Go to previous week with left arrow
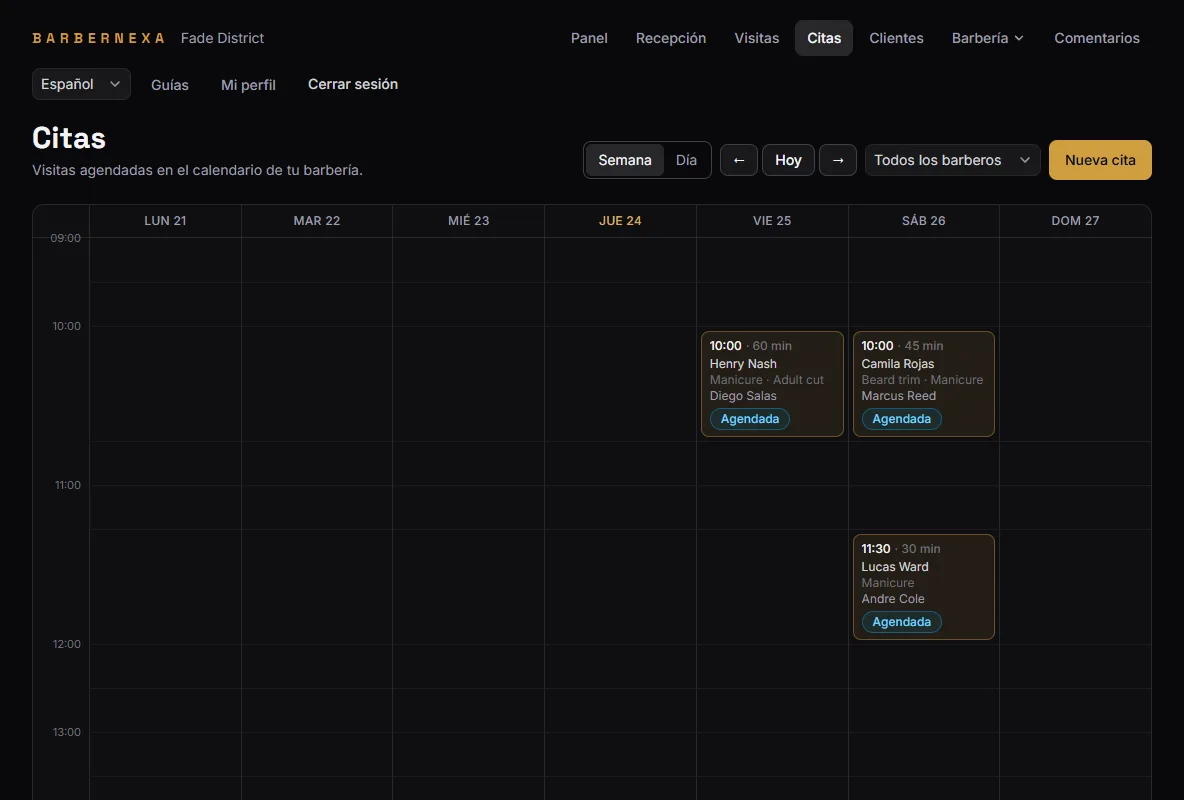Screen dimensions: 1184x800 point(738,160)
